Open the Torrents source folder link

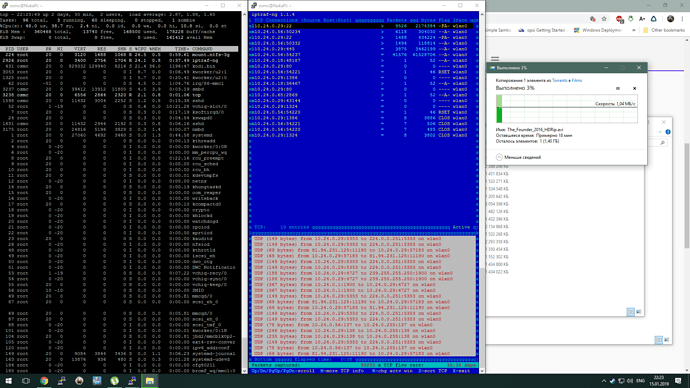559,81
